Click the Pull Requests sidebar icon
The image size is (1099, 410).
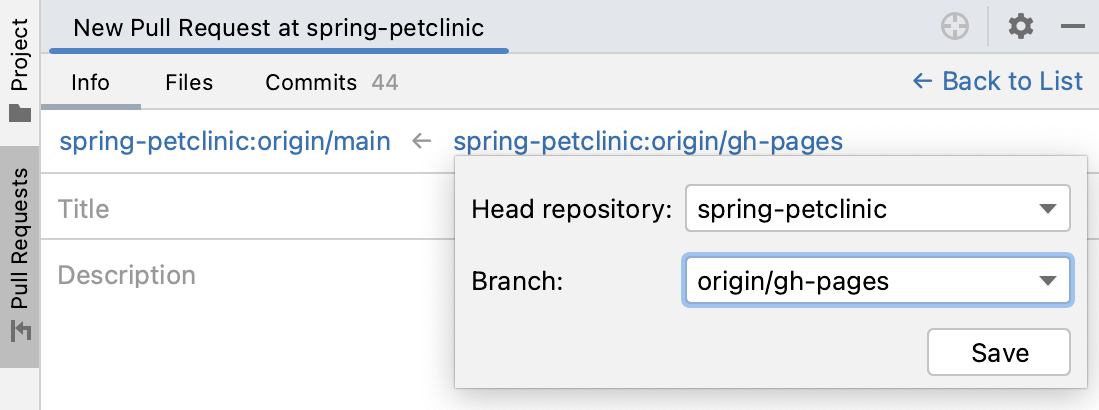click(x=20, y=331)
